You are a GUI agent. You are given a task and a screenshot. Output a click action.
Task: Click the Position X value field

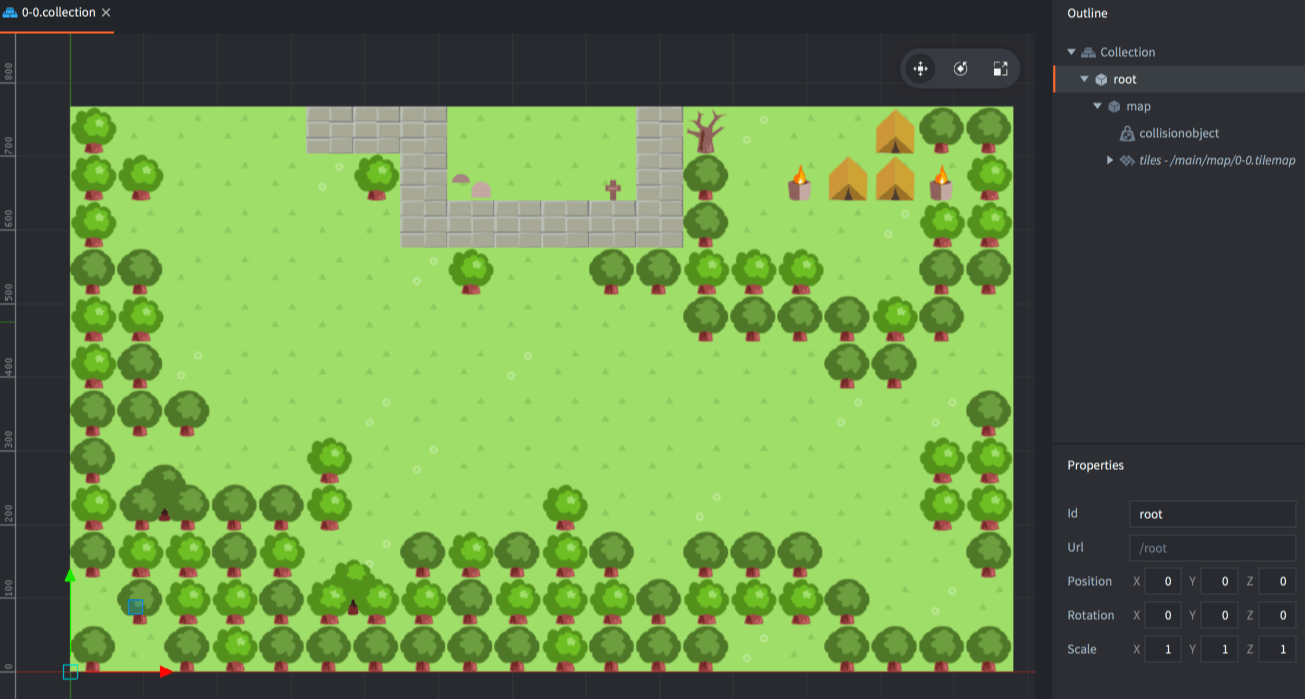1163,581
